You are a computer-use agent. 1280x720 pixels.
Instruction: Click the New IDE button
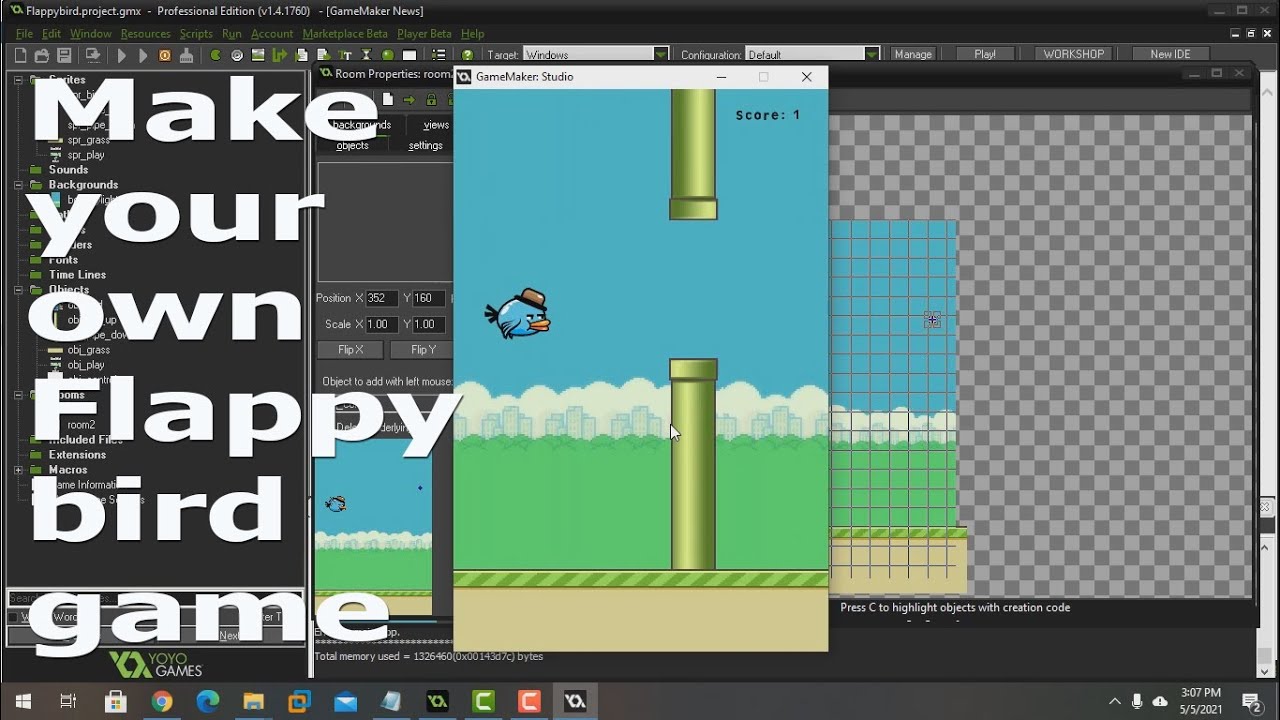click(1170, 54)
